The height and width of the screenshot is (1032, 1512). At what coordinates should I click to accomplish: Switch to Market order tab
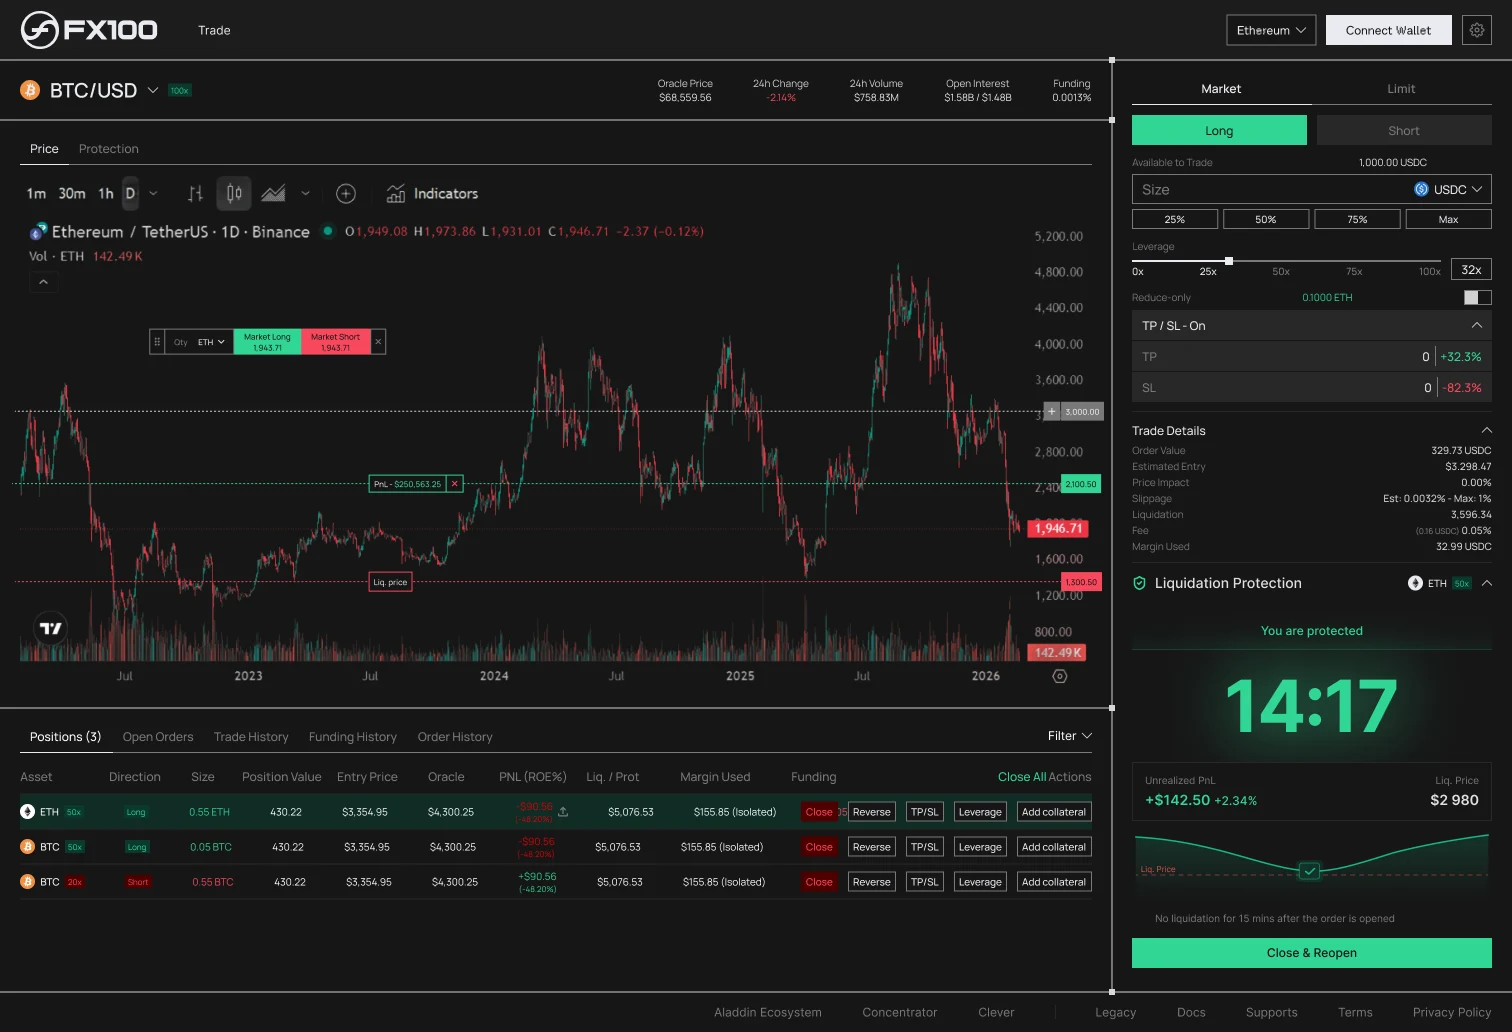point(1221,88)
